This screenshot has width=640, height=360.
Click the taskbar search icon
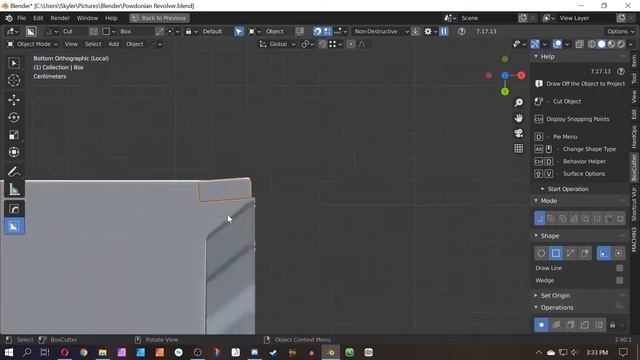pyautogui.click(x=27, y=352)
